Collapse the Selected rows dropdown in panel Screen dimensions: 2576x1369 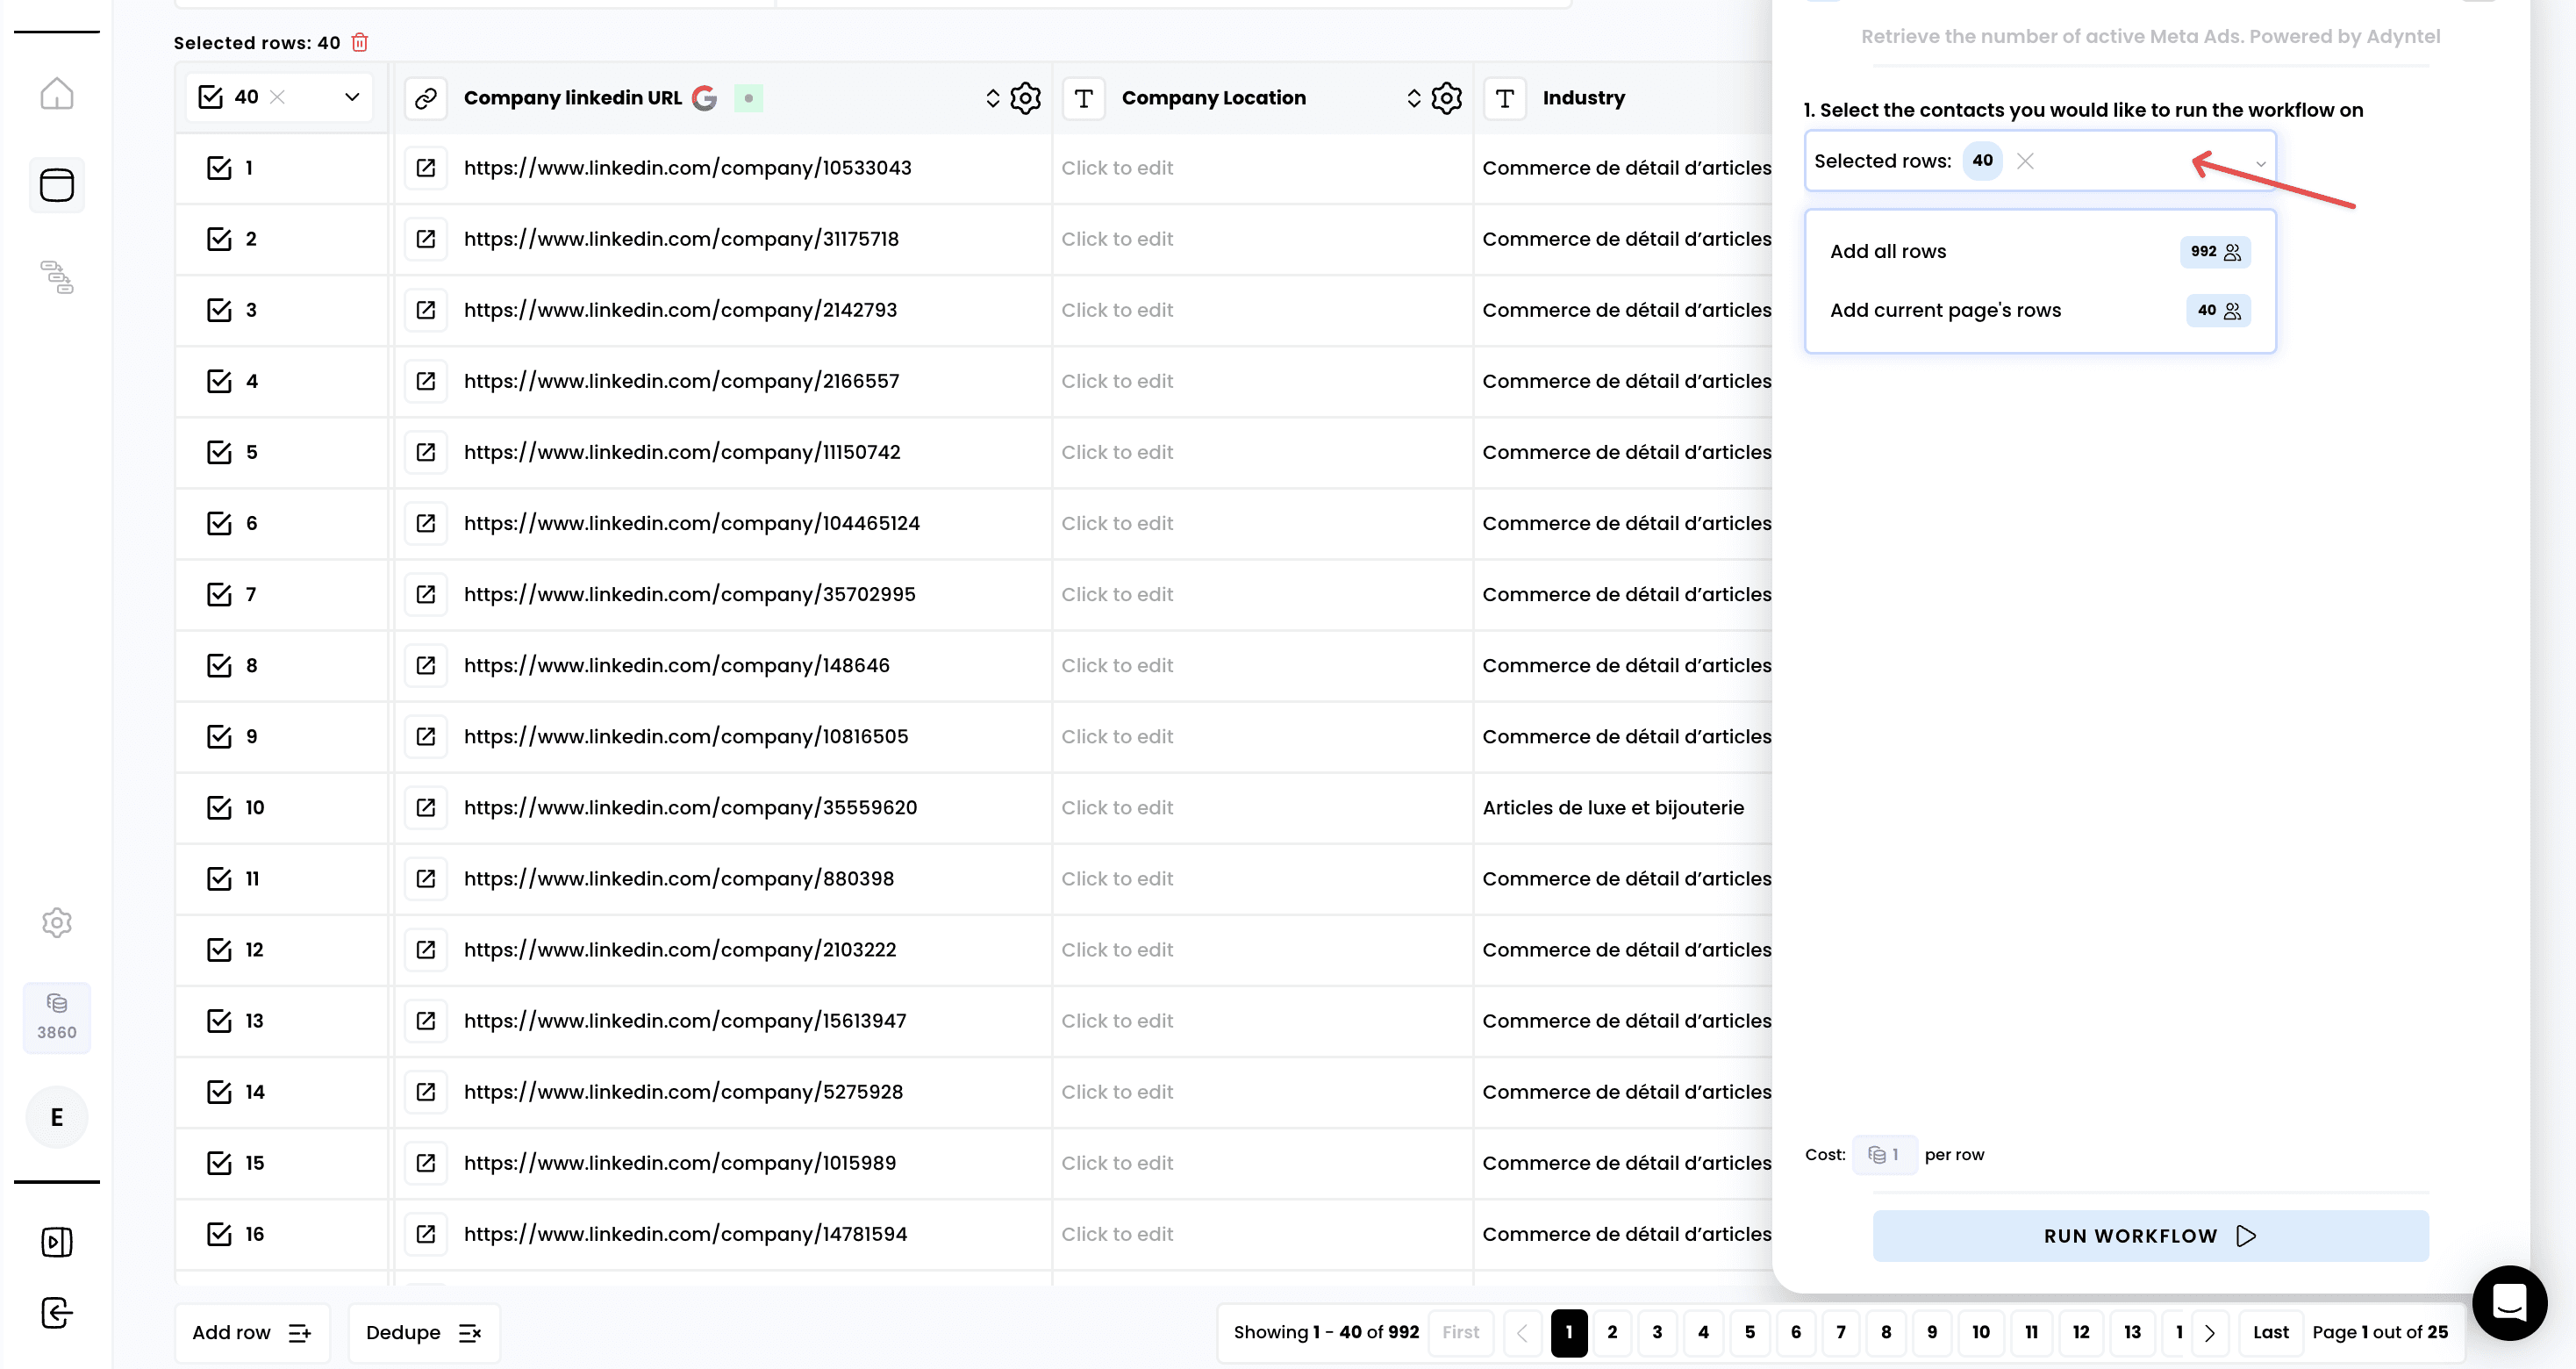[x=2260, y=162]
